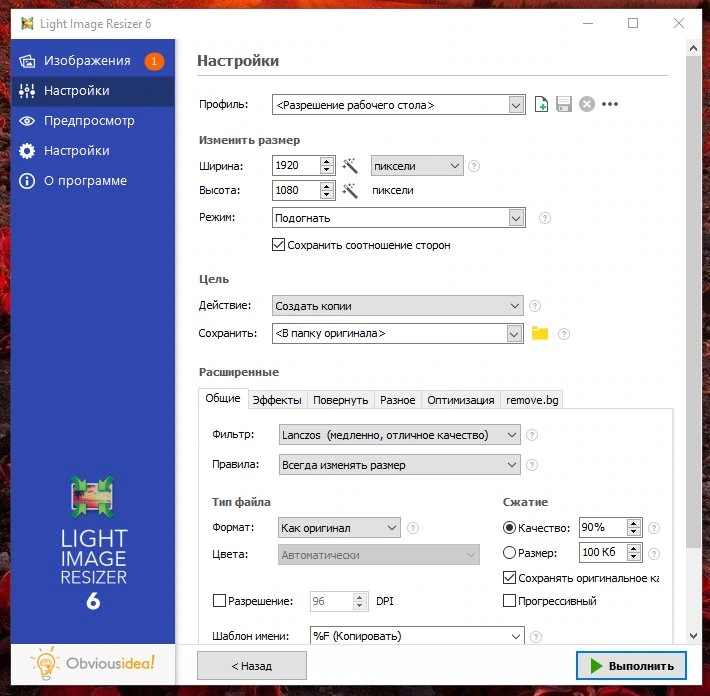This screenshot has width=710, height=696.
Task: Click help icon next to Формат
Action: click(413, 528)
